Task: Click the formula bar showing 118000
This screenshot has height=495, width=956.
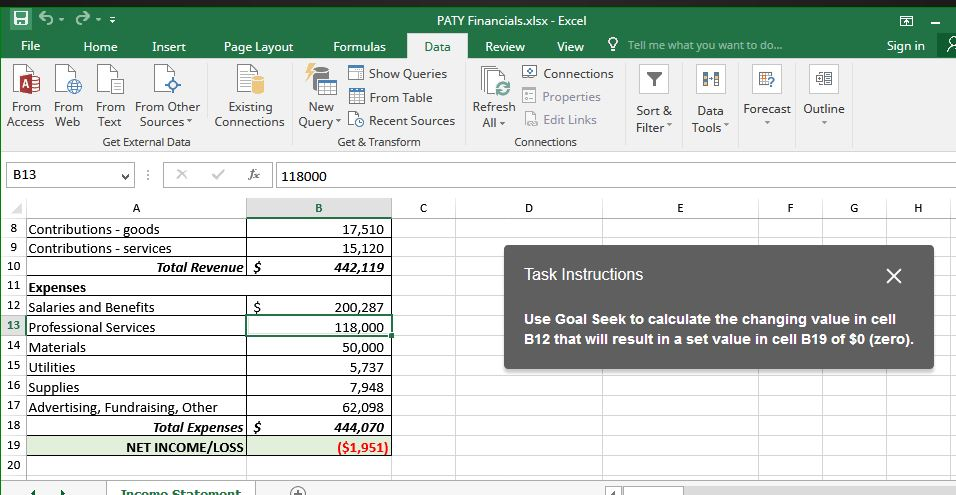Action: (615, 176)
